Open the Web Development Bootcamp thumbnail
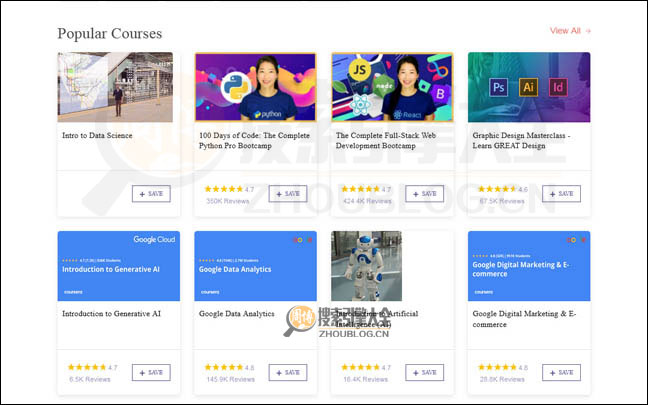The width and height of the screenshot is (648, 405). [x=392, y=87]
